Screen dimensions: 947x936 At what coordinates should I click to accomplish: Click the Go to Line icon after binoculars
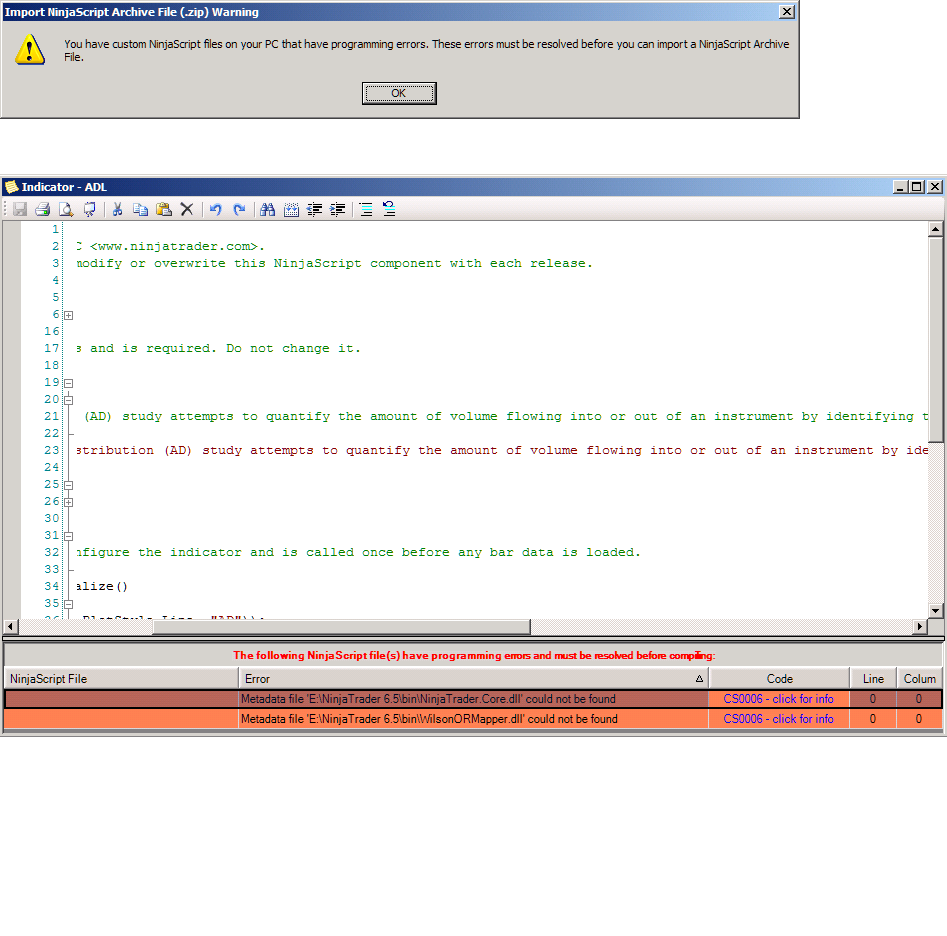click(291, 210)
